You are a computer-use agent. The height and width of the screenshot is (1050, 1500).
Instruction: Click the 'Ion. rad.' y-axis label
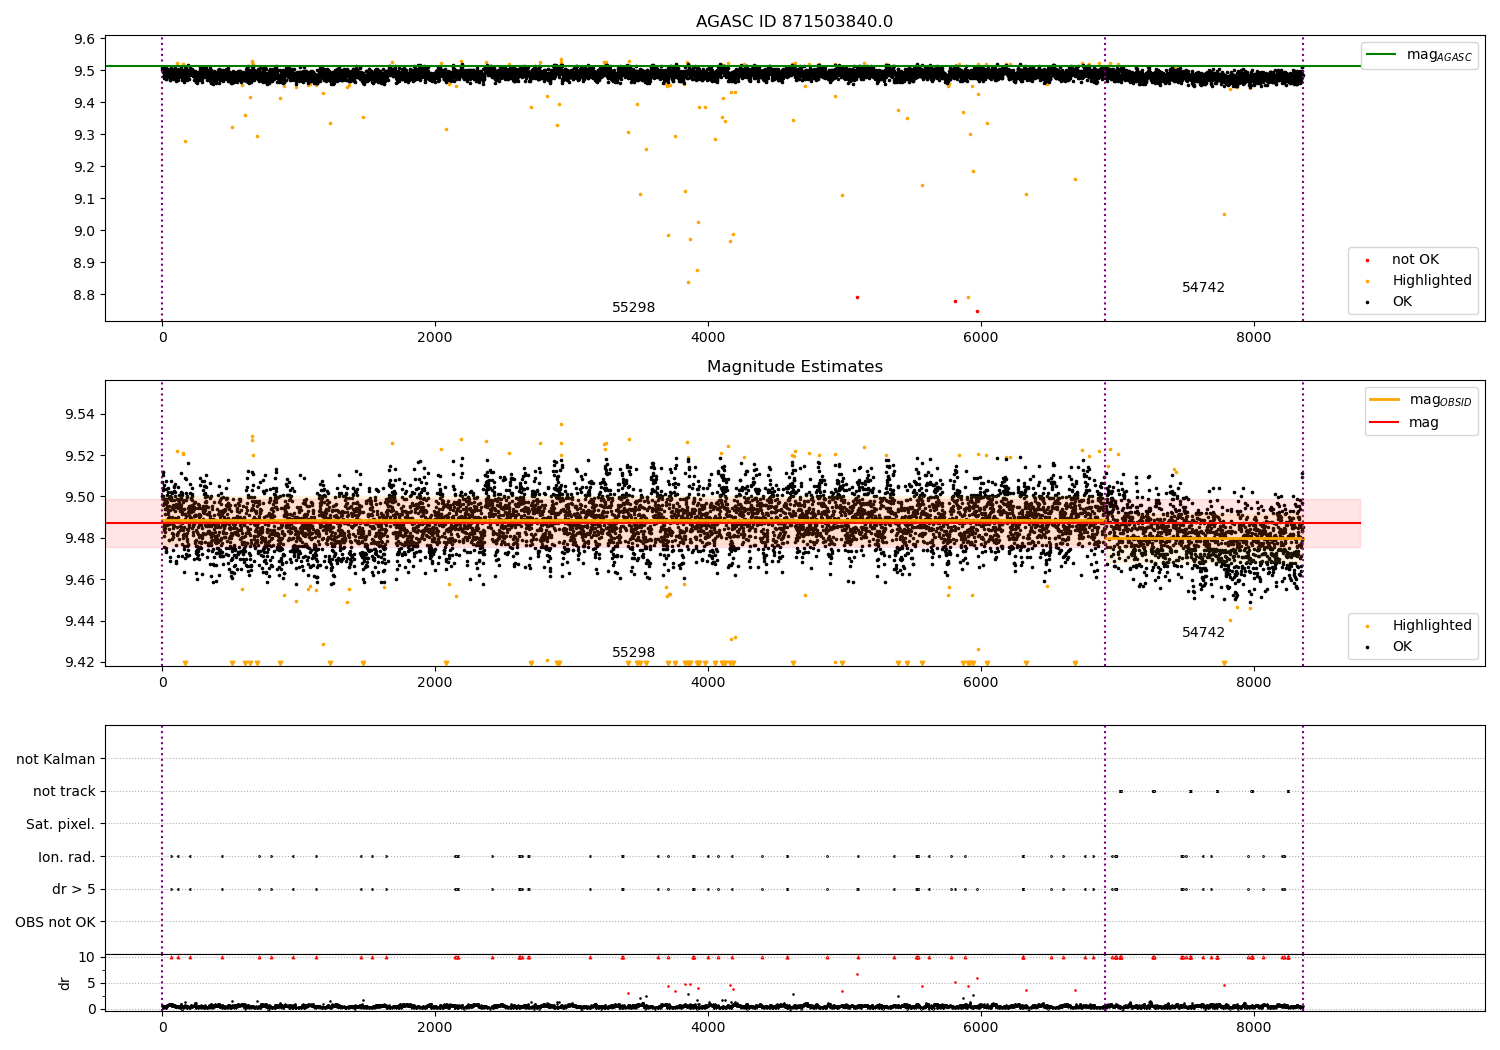tap(67, 858)
